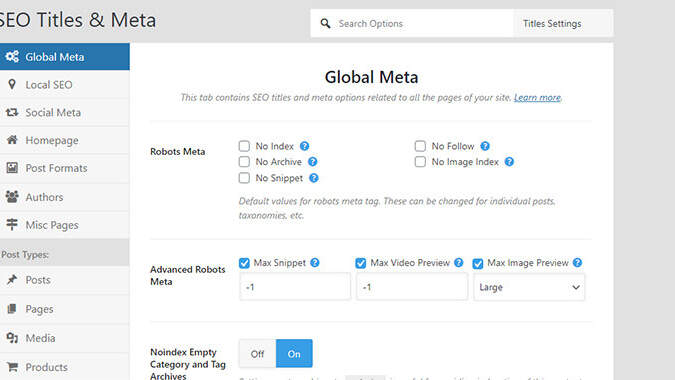Screen dimensions: 675x380
Task: Open the Local SEO tab
Action: (x=65, y=85)
